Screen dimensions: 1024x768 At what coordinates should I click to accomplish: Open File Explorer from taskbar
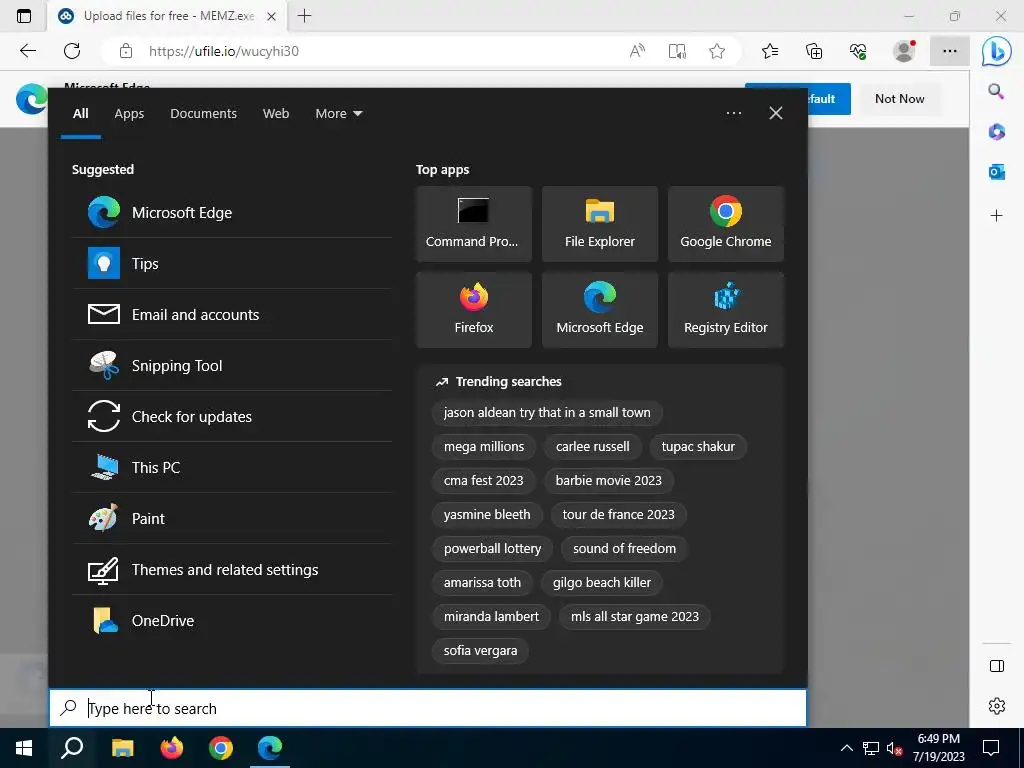122,748
